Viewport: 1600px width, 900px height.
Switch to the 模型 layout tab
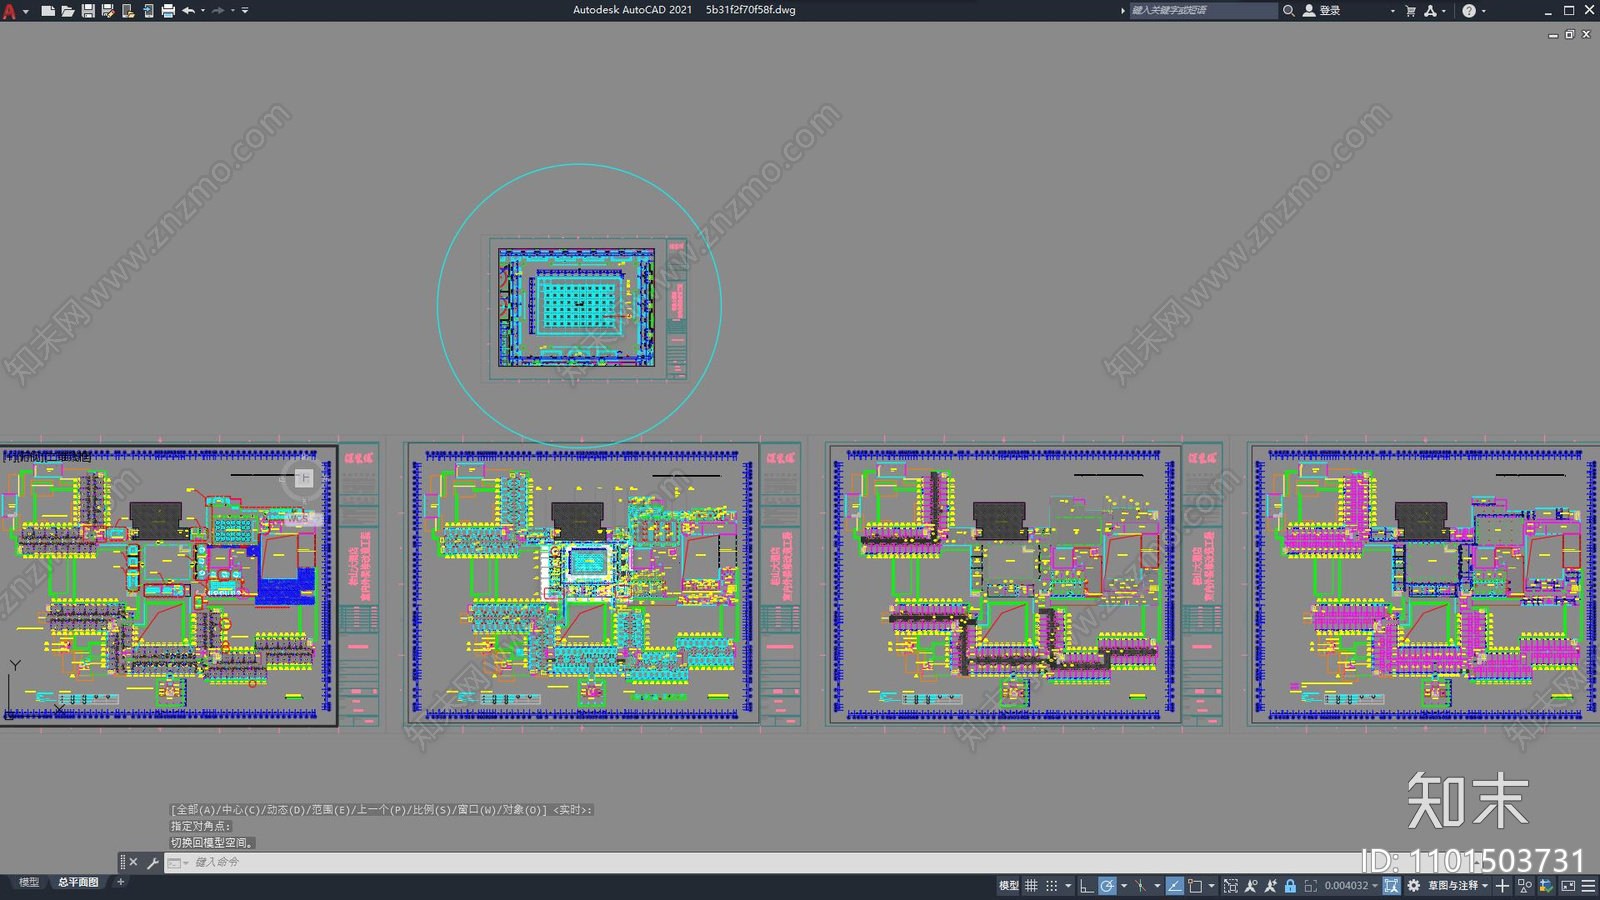click(x=29, y=882)
